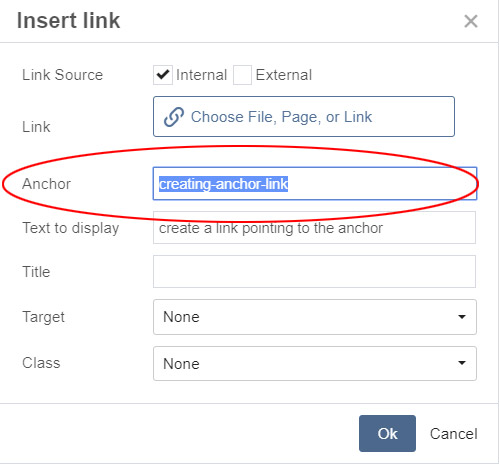Select the highlighted creating-anchor-link text

(x=223, y=184)
